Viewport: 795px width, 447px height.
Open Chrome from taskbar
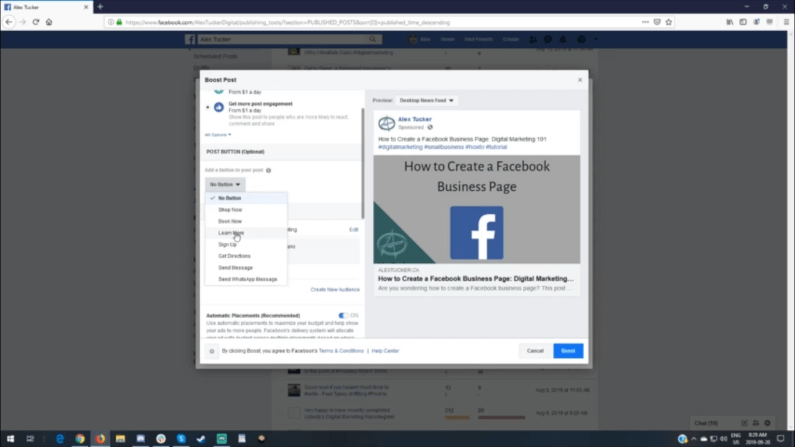(x=80, y=438)
